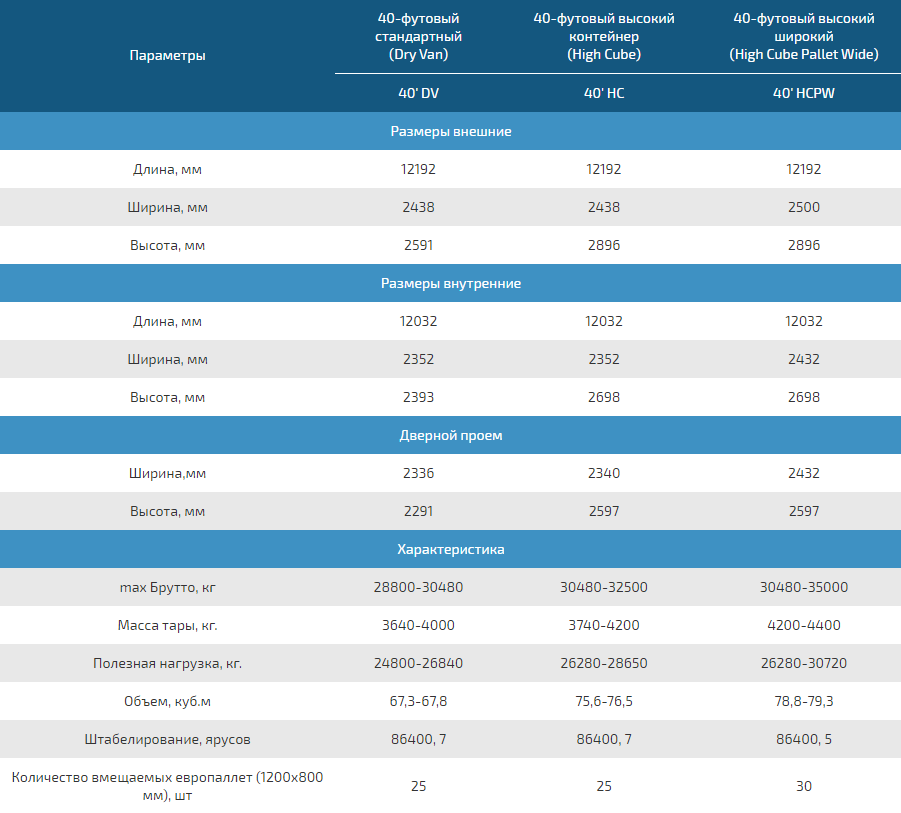Select the "Масса тары, кг." row label
The width and height of the screenshot is (901, 813).
click(167, 625)
